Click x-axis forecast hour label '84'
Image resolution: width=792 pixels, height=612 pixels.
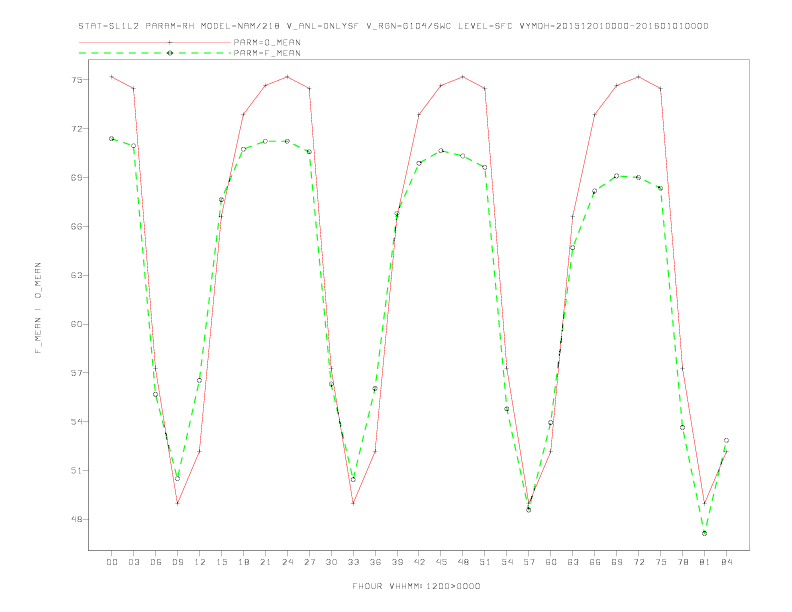click(726, 562)
